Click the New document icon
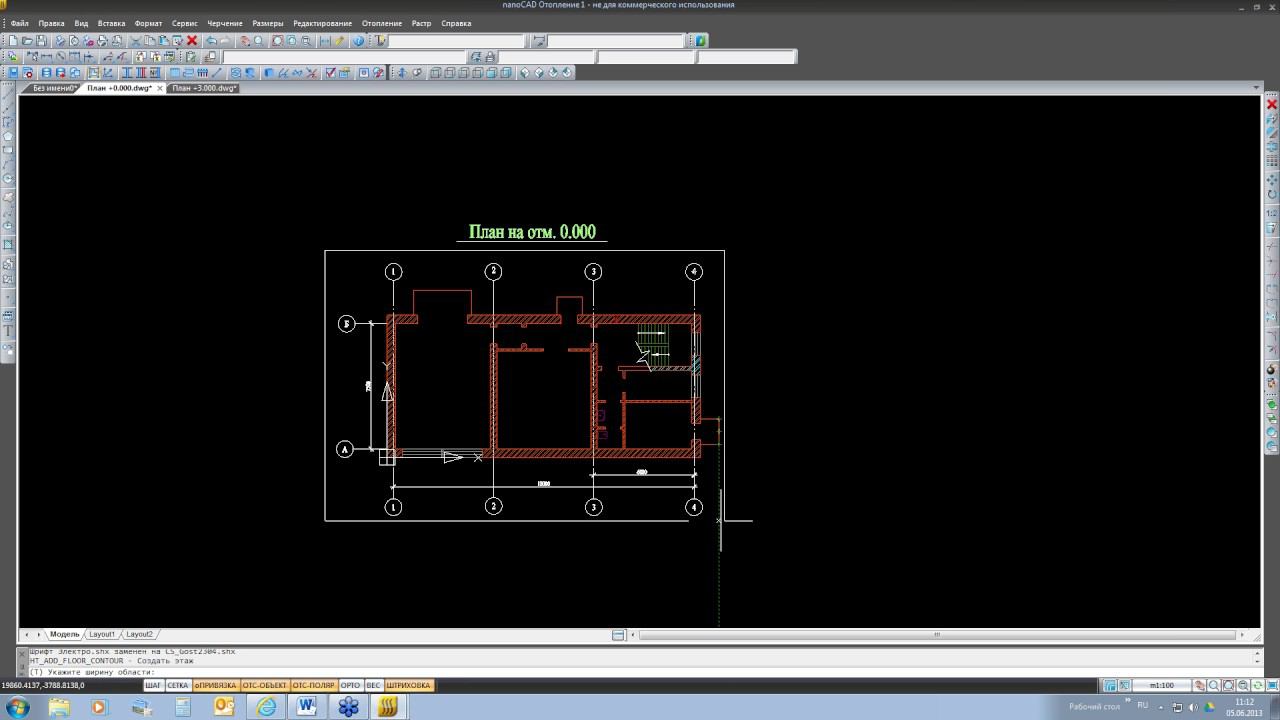 click(x=13, y=41)
